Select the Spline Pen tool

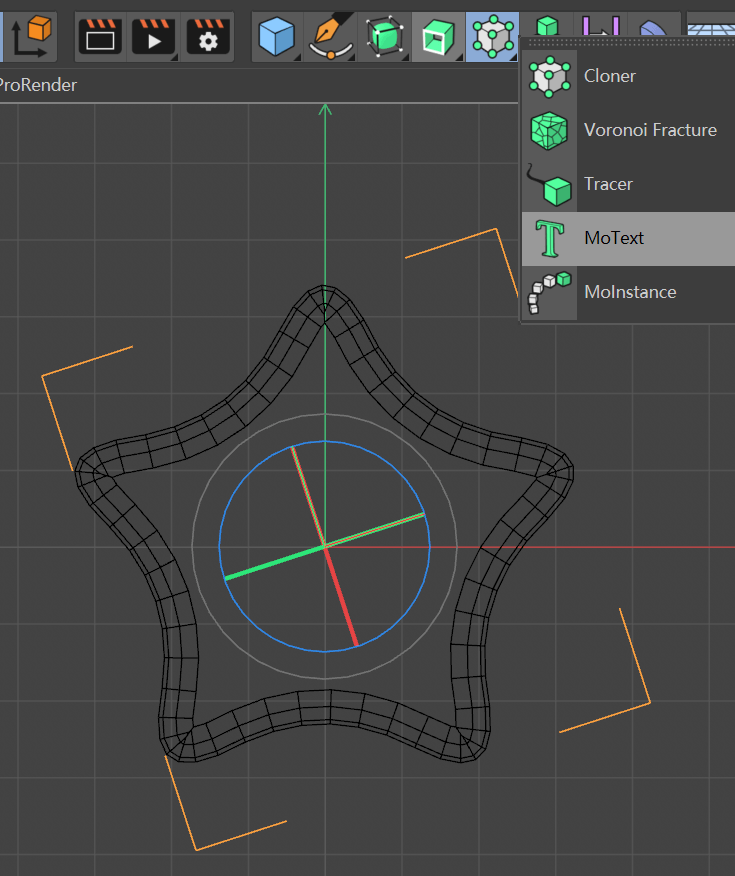[331, 37]
